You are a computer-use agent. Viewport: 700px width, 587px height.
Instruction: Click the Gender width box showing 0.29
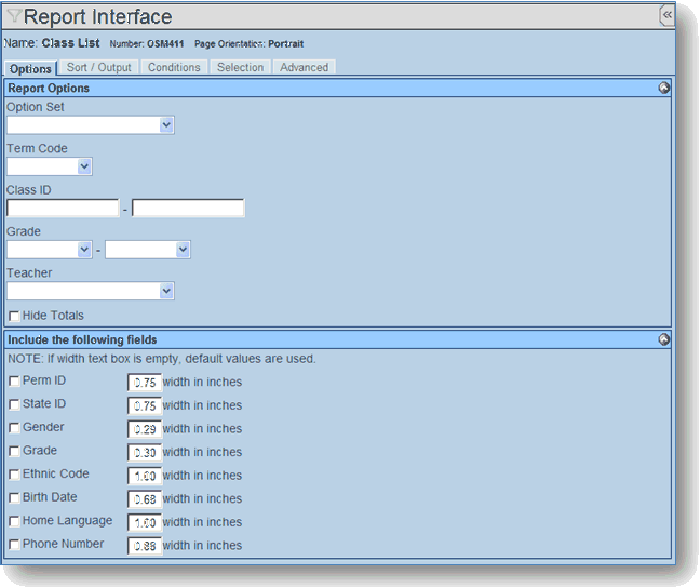(145, 429)
